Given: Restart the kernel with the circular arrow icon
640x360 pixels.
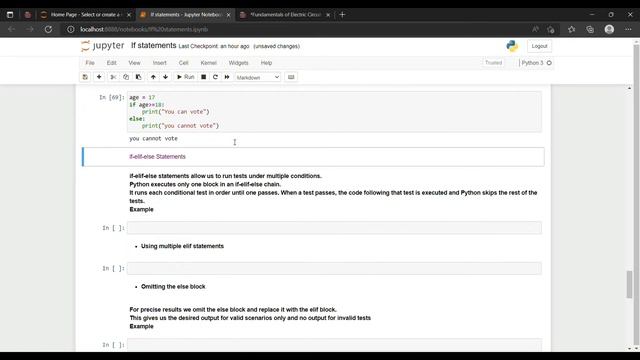Looking at the screenshot, I should click(215, 77).
